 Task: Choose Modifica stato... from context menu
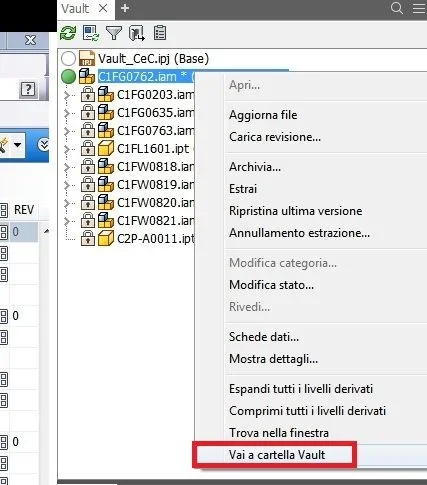(x=271, y=285)
